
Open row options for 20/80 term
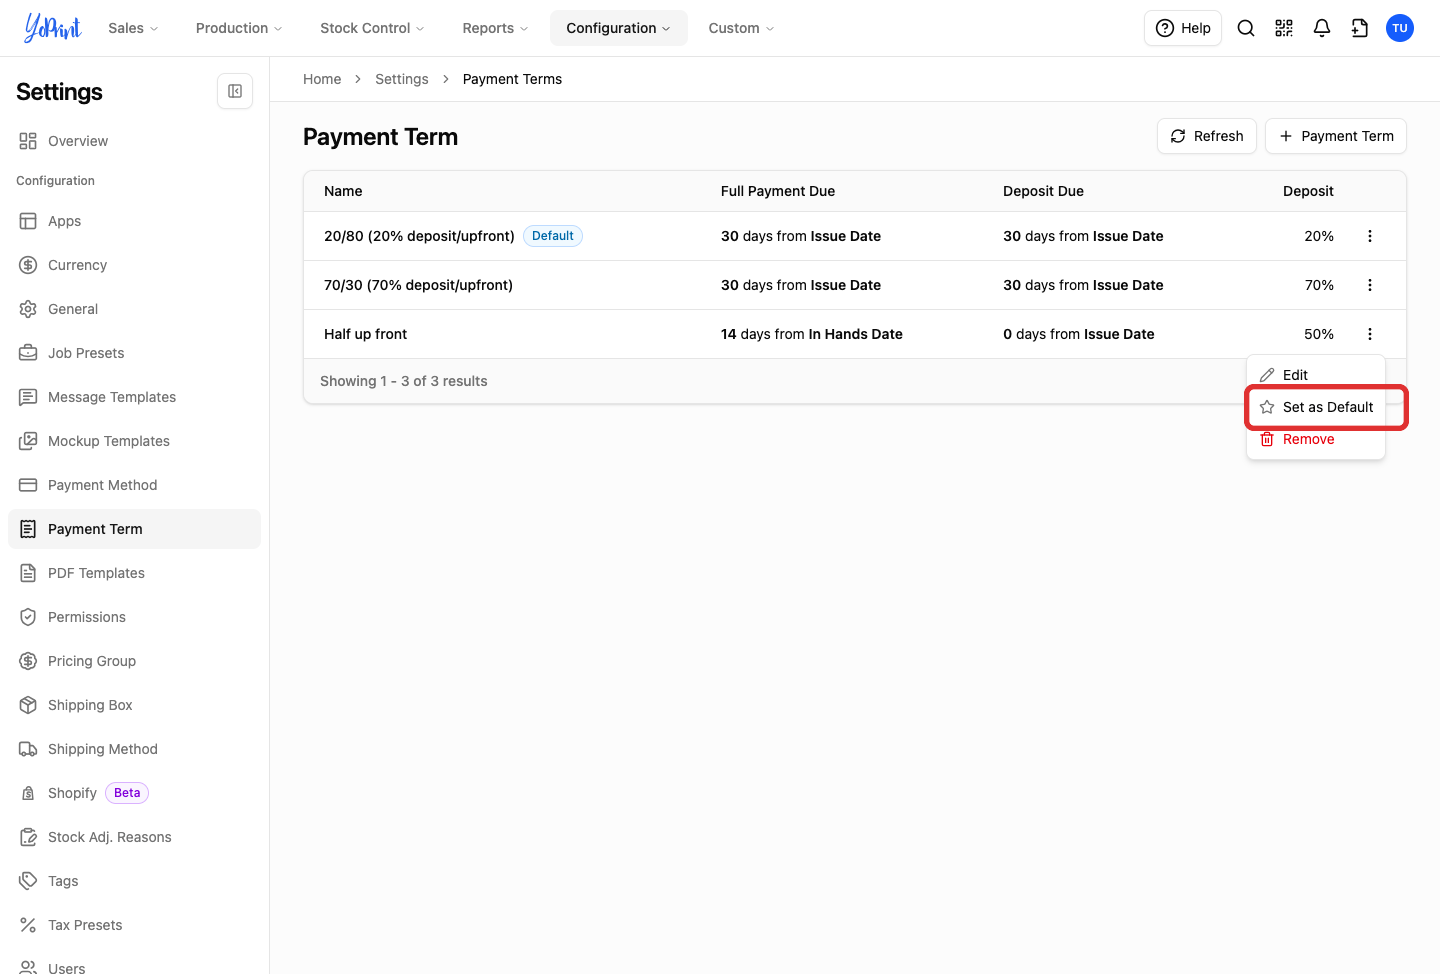pos(1370,236)
